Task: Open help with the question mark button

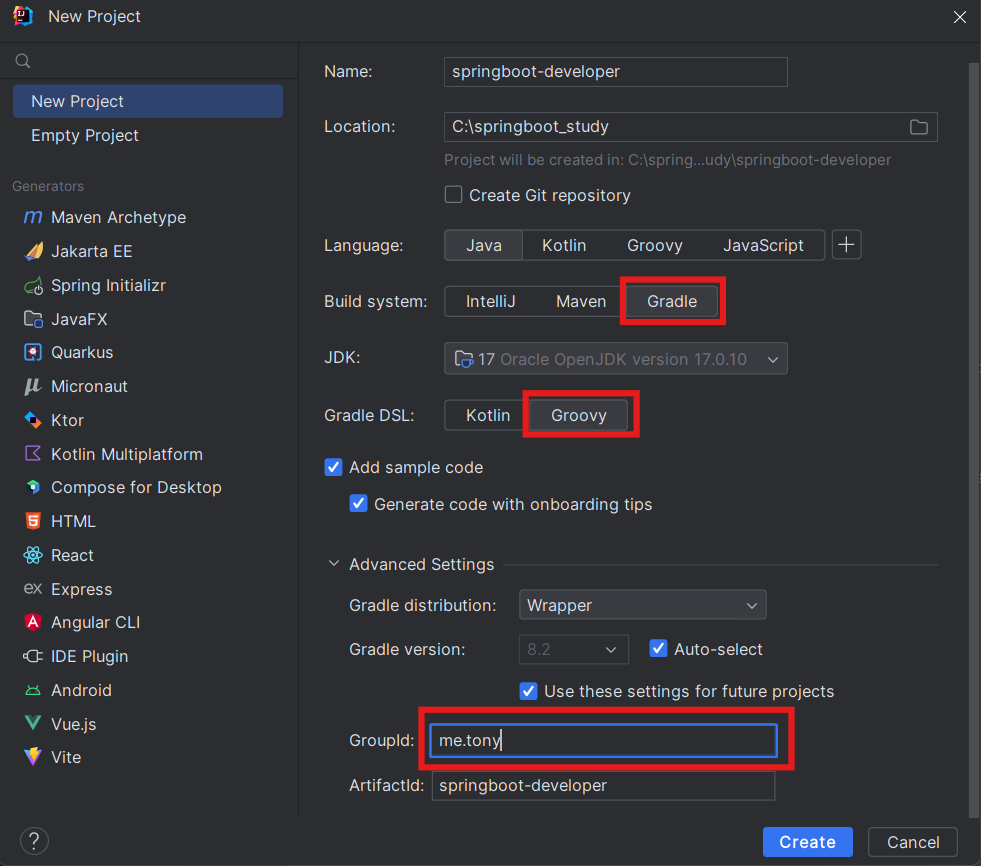Action: (34, 841)
